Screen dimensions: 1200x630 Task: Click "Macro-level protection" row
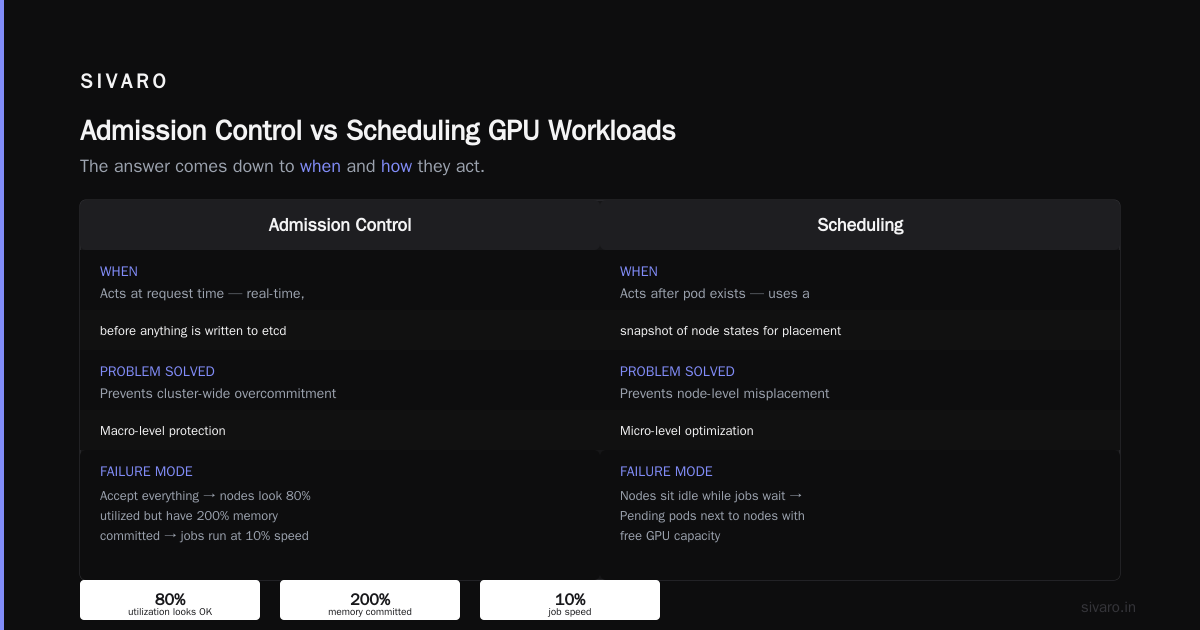340,430
